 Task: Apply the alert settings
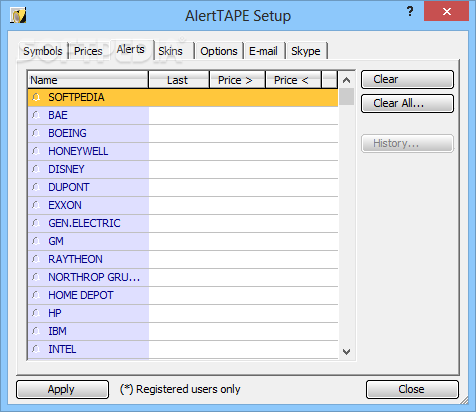click(x=62, y=389)
